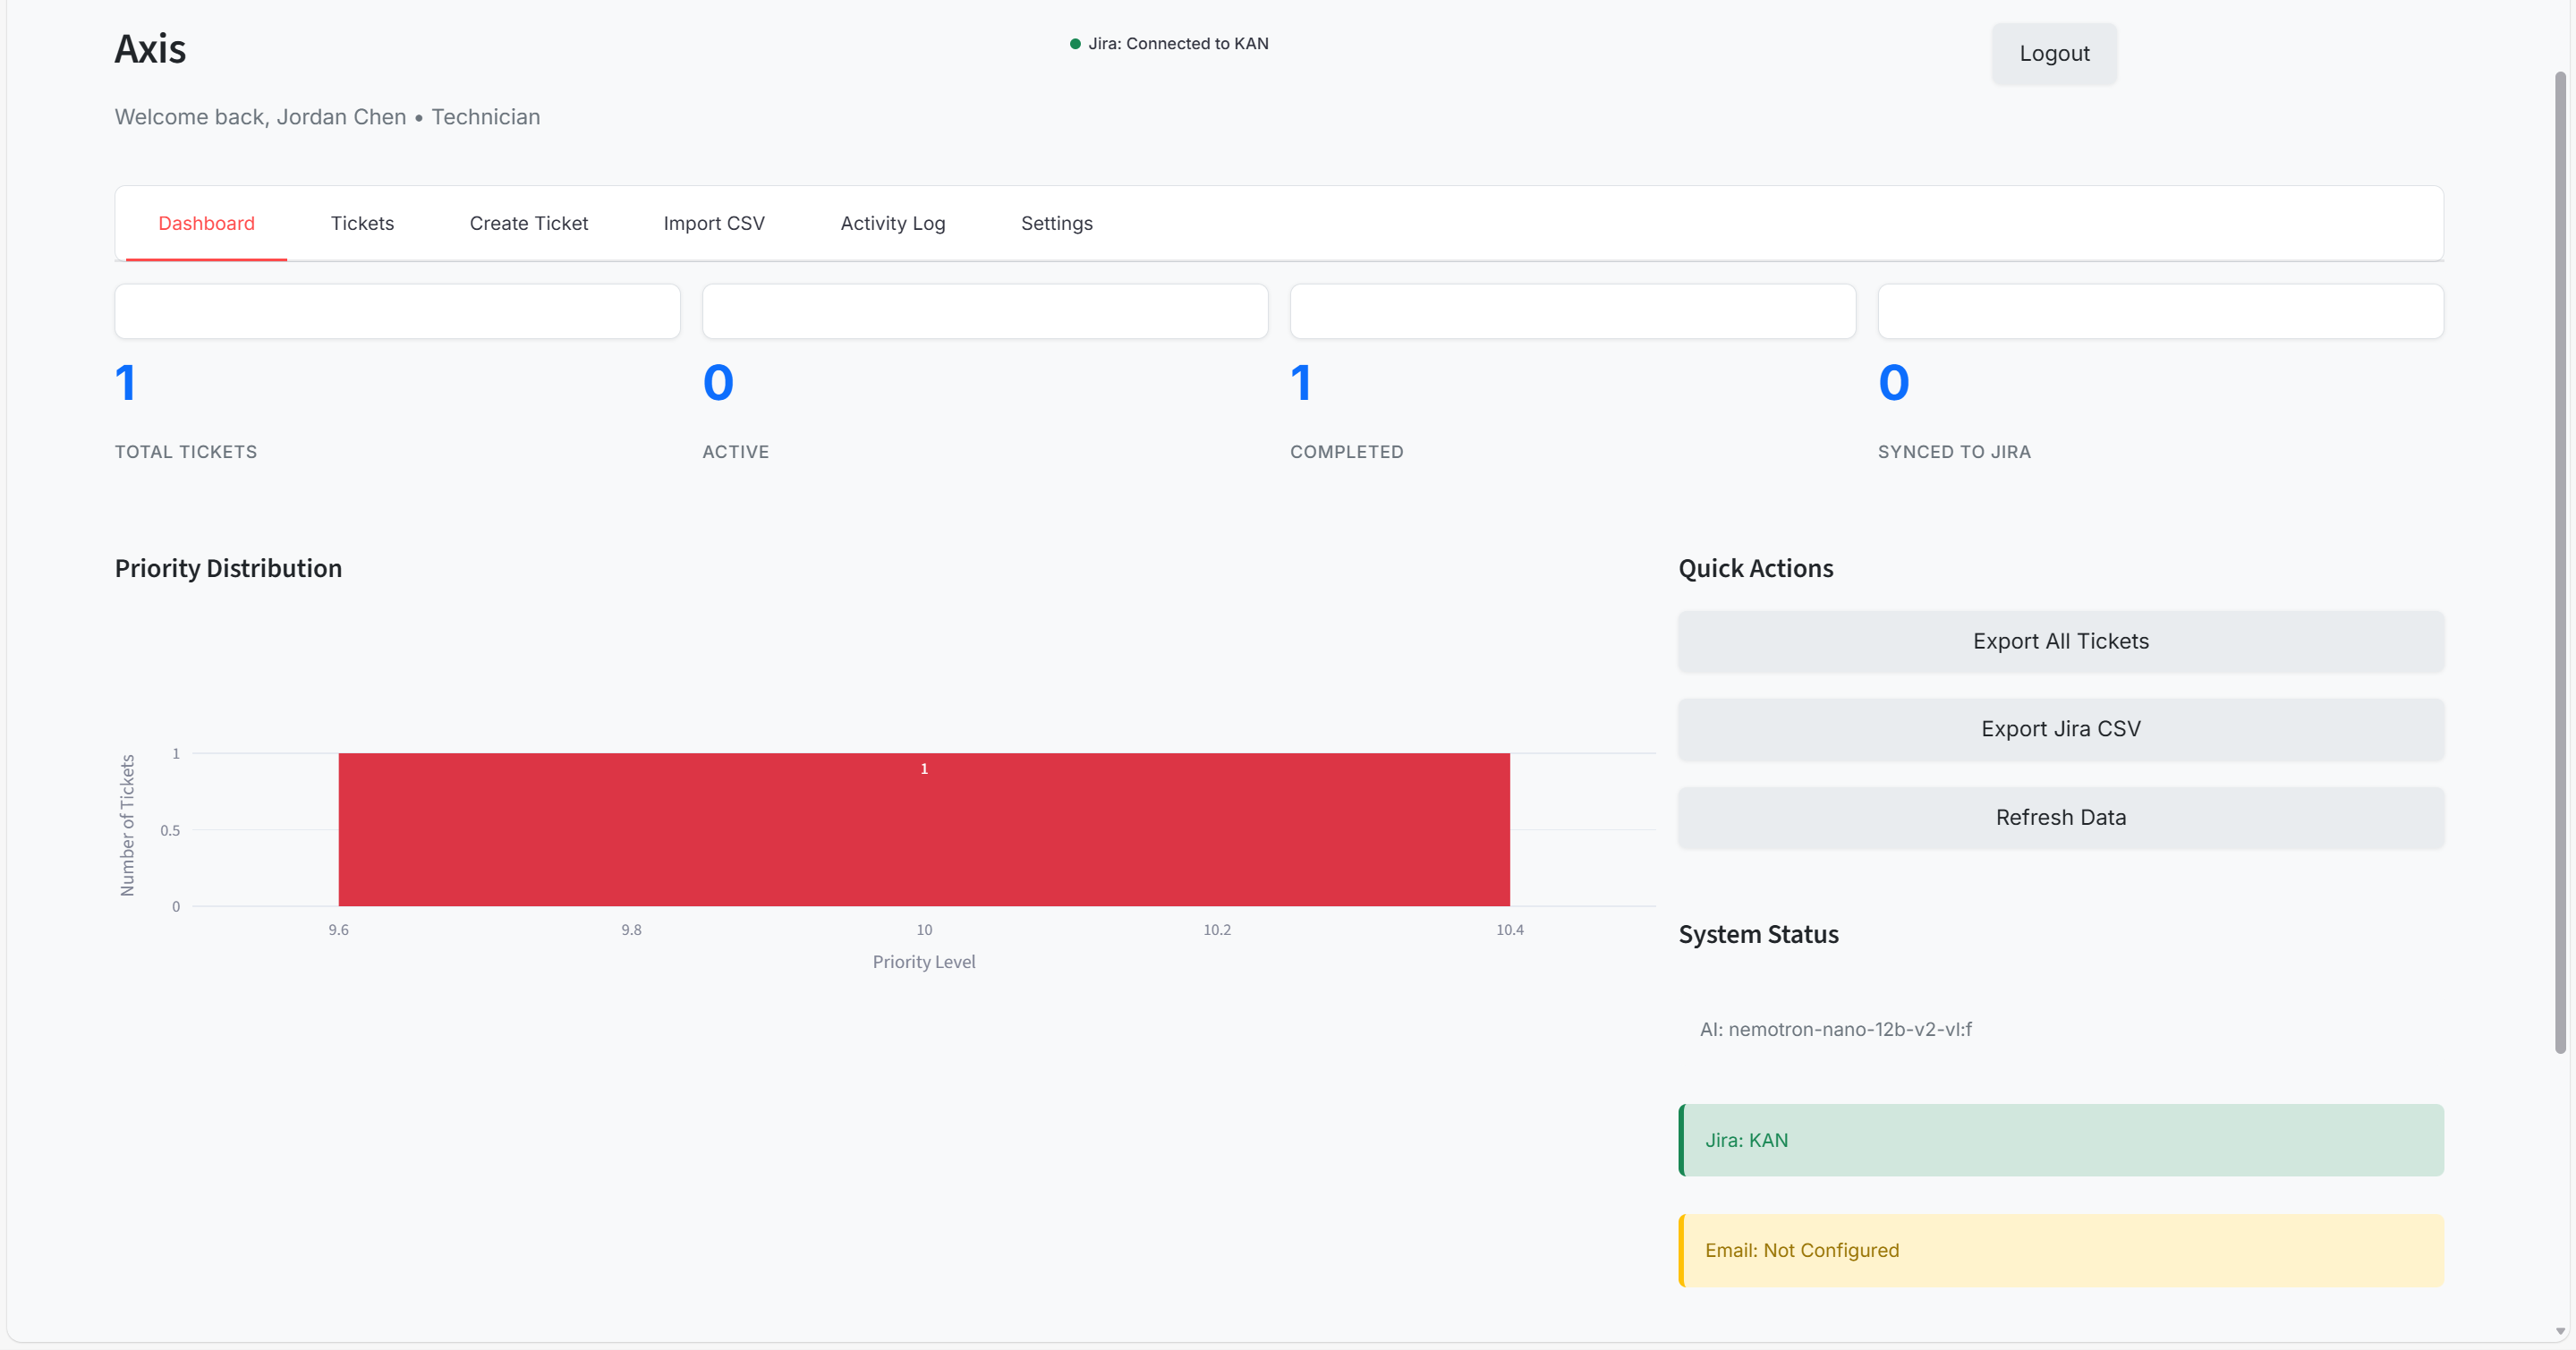Open the Import CSV tab

713,223
